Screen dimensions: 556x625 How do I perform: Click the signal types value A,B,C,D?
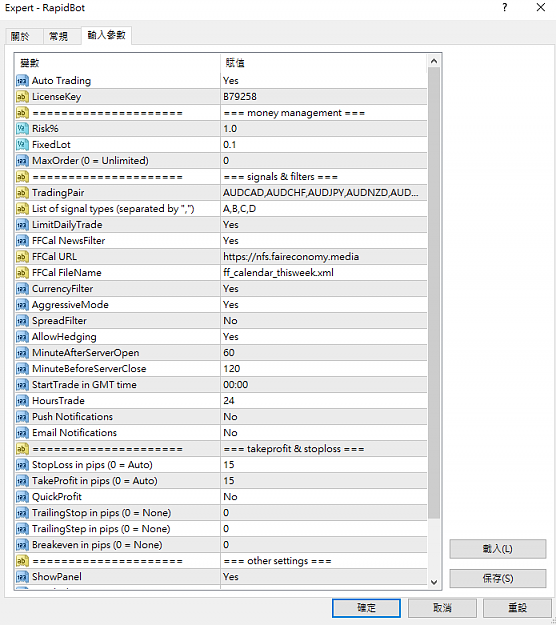pyautogui.click(x=240, y=209)
